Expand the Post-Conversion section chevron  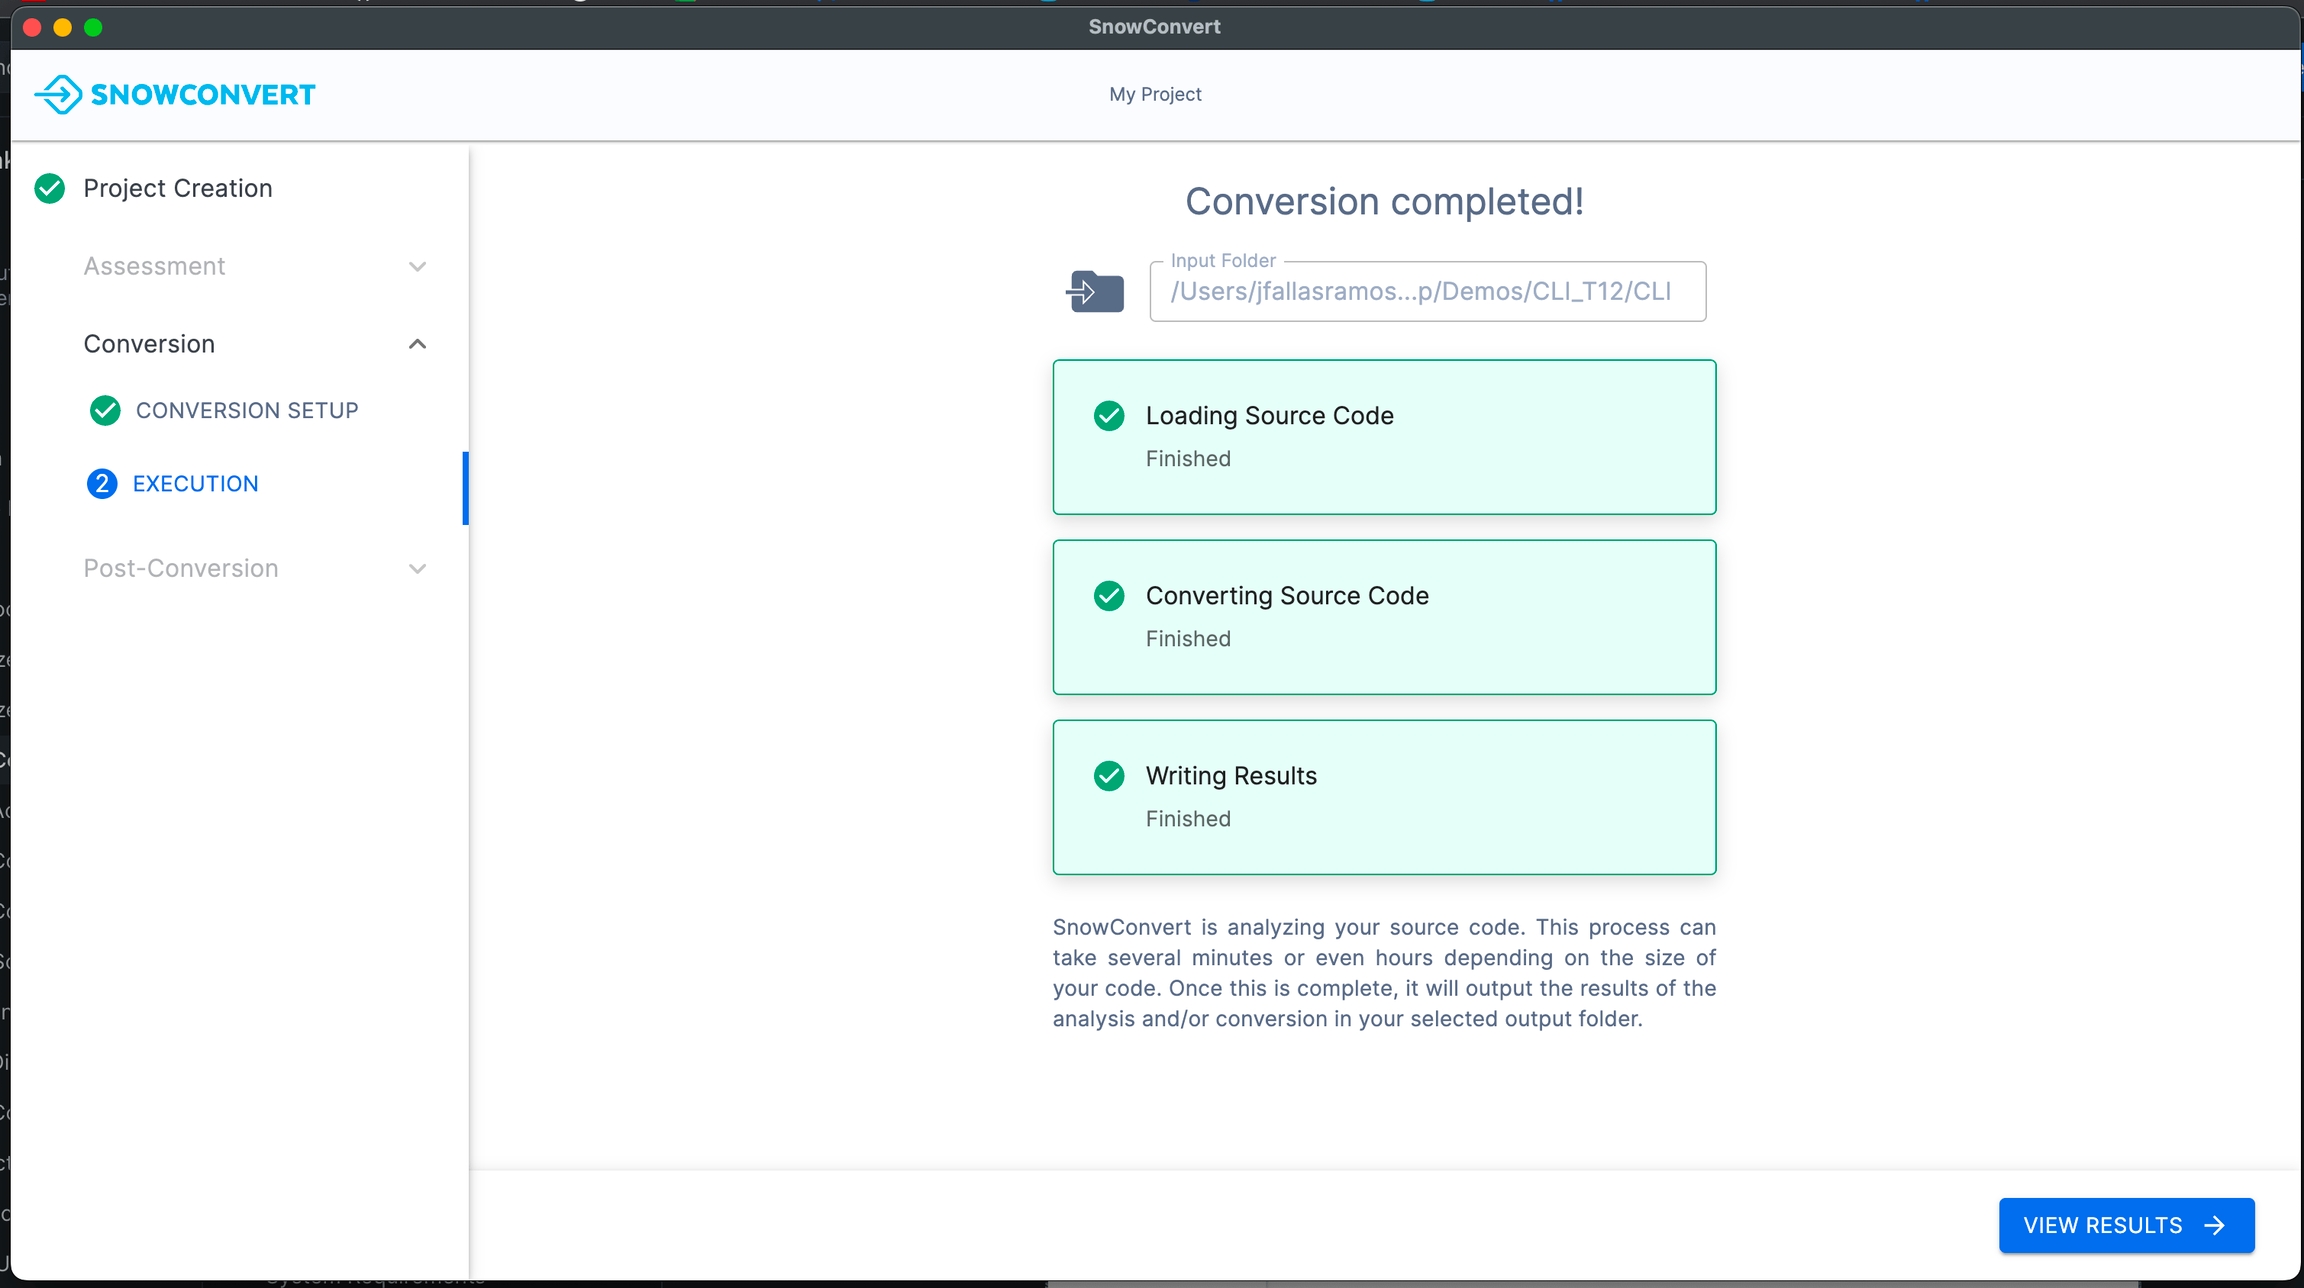click(x=418, y=569)
